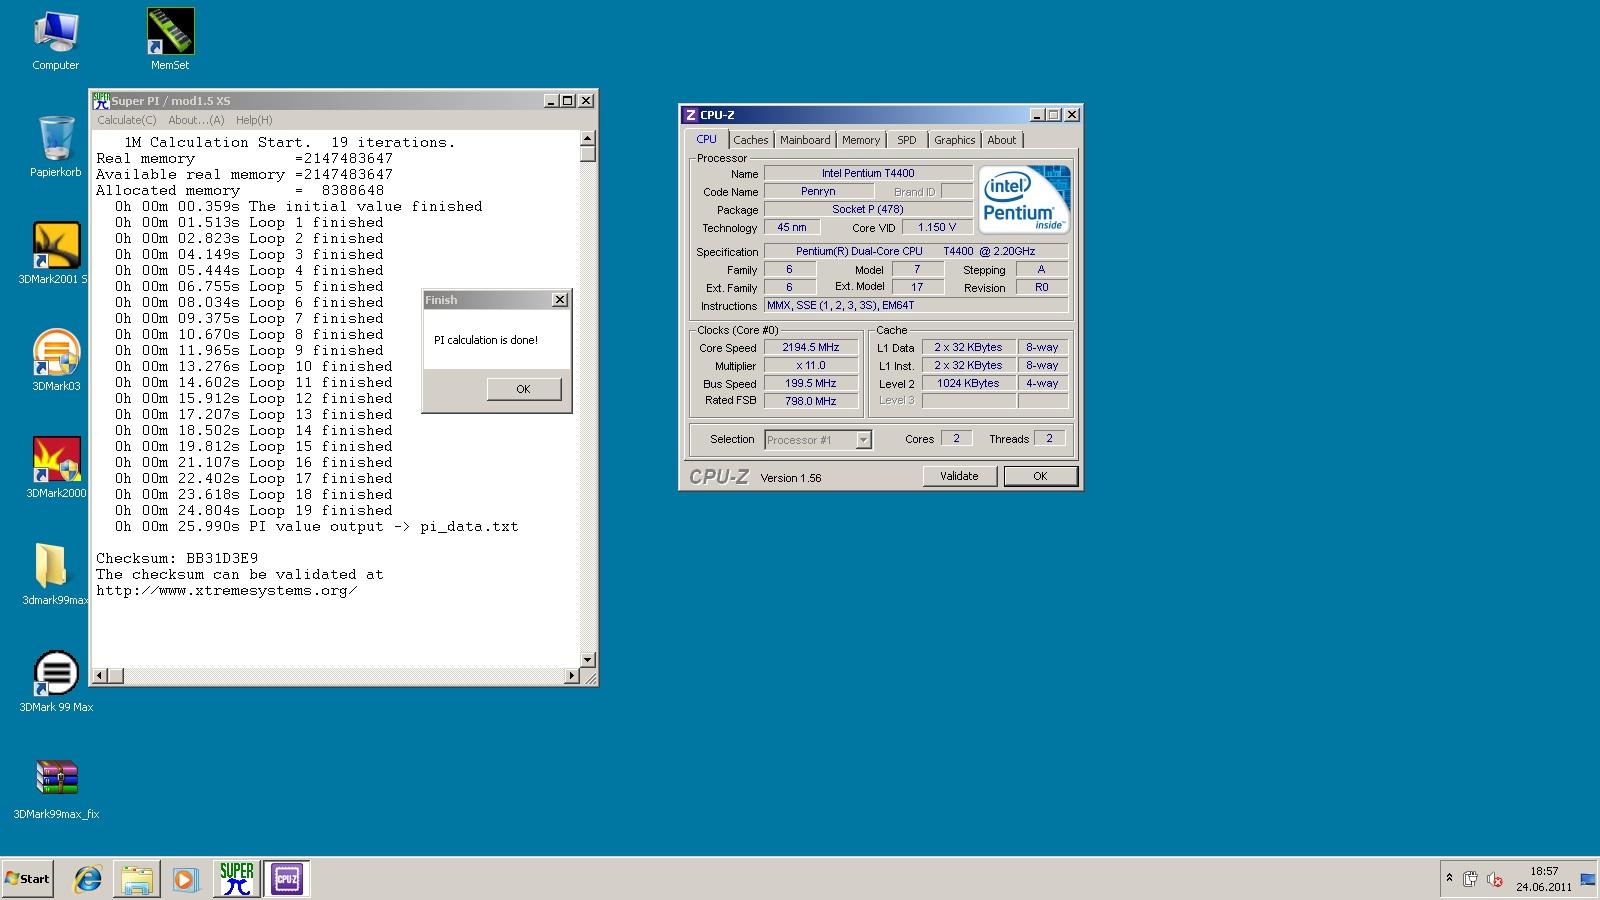Click the Package field Socket P (478)
The height and width of the screenshot is (900, 1600).
pos(868,209)
